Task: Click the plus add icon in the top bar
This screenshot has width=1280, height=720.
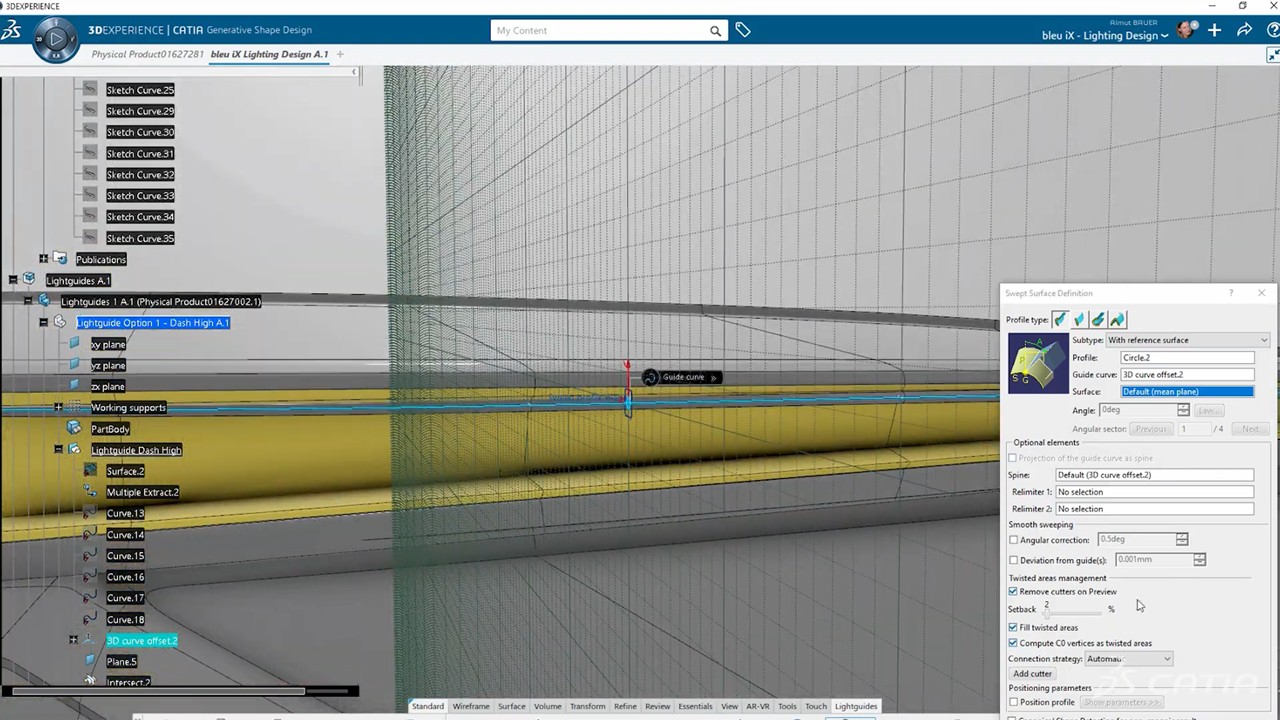Action: [1214, 30]
